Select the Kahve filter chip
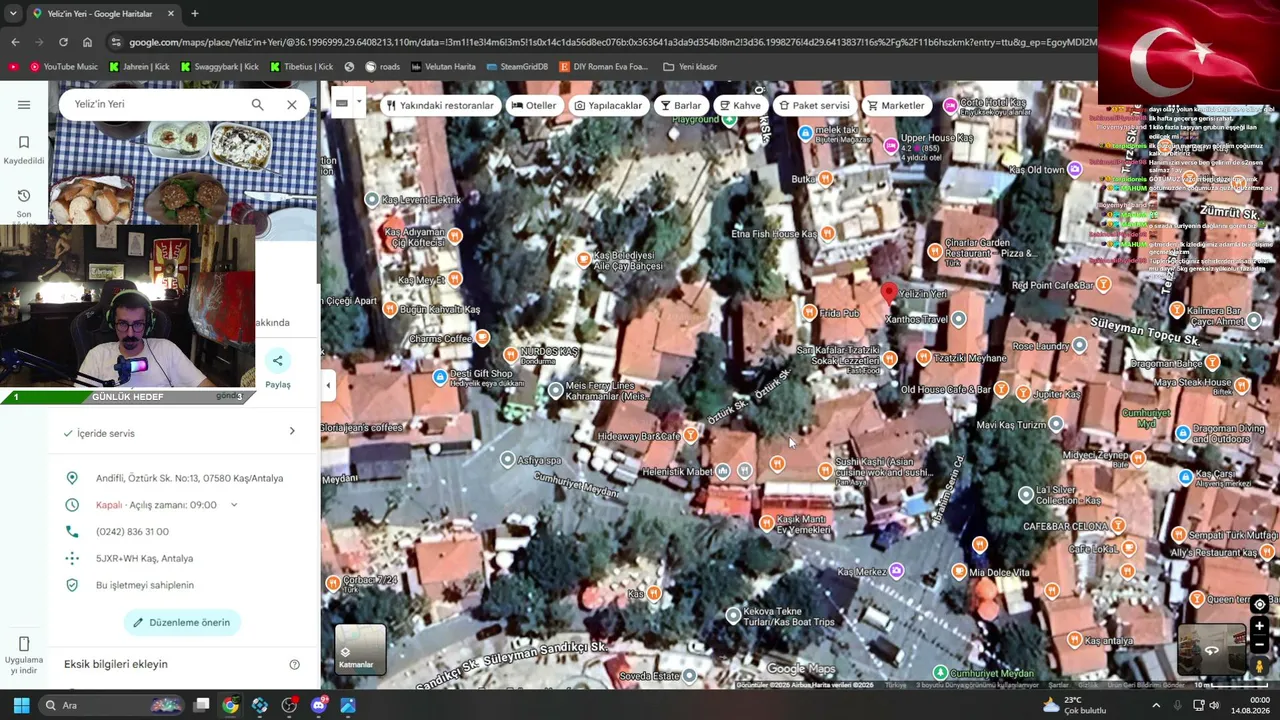Image resolution: width=1280 pixels, height=720 pixels. tap(739, 105)
